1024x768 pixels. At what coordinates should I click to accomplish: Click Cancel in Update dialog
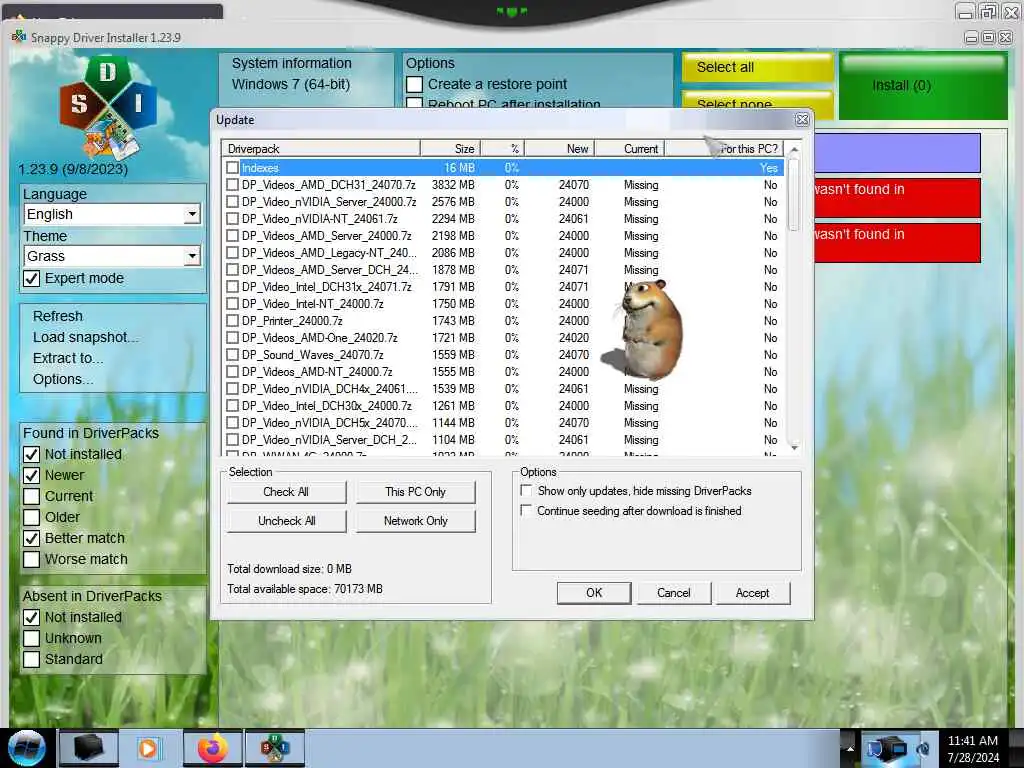click(673, 593)
